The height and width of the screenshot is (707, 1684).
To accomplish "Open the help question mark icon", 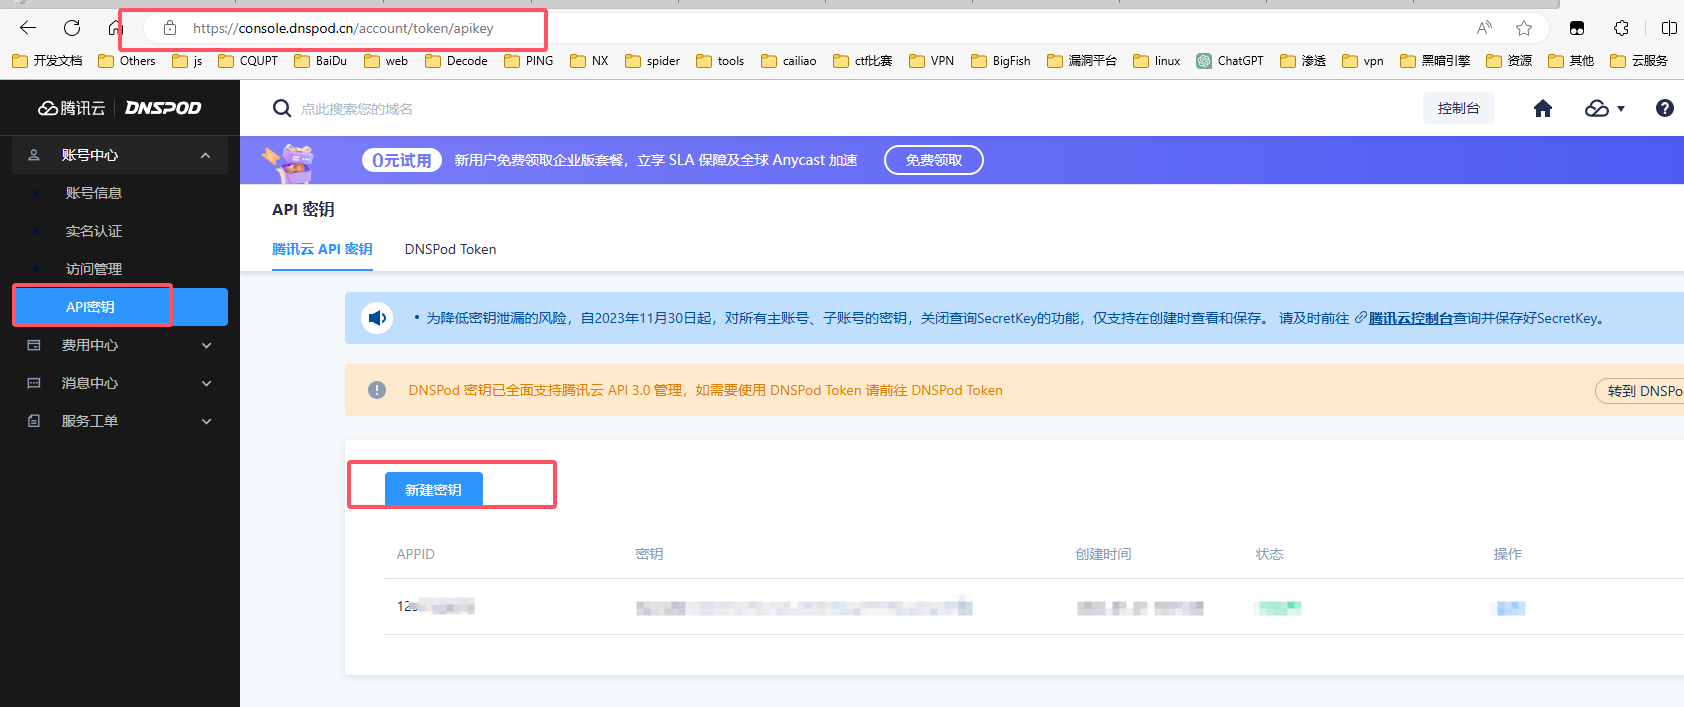I will 1664,109.
